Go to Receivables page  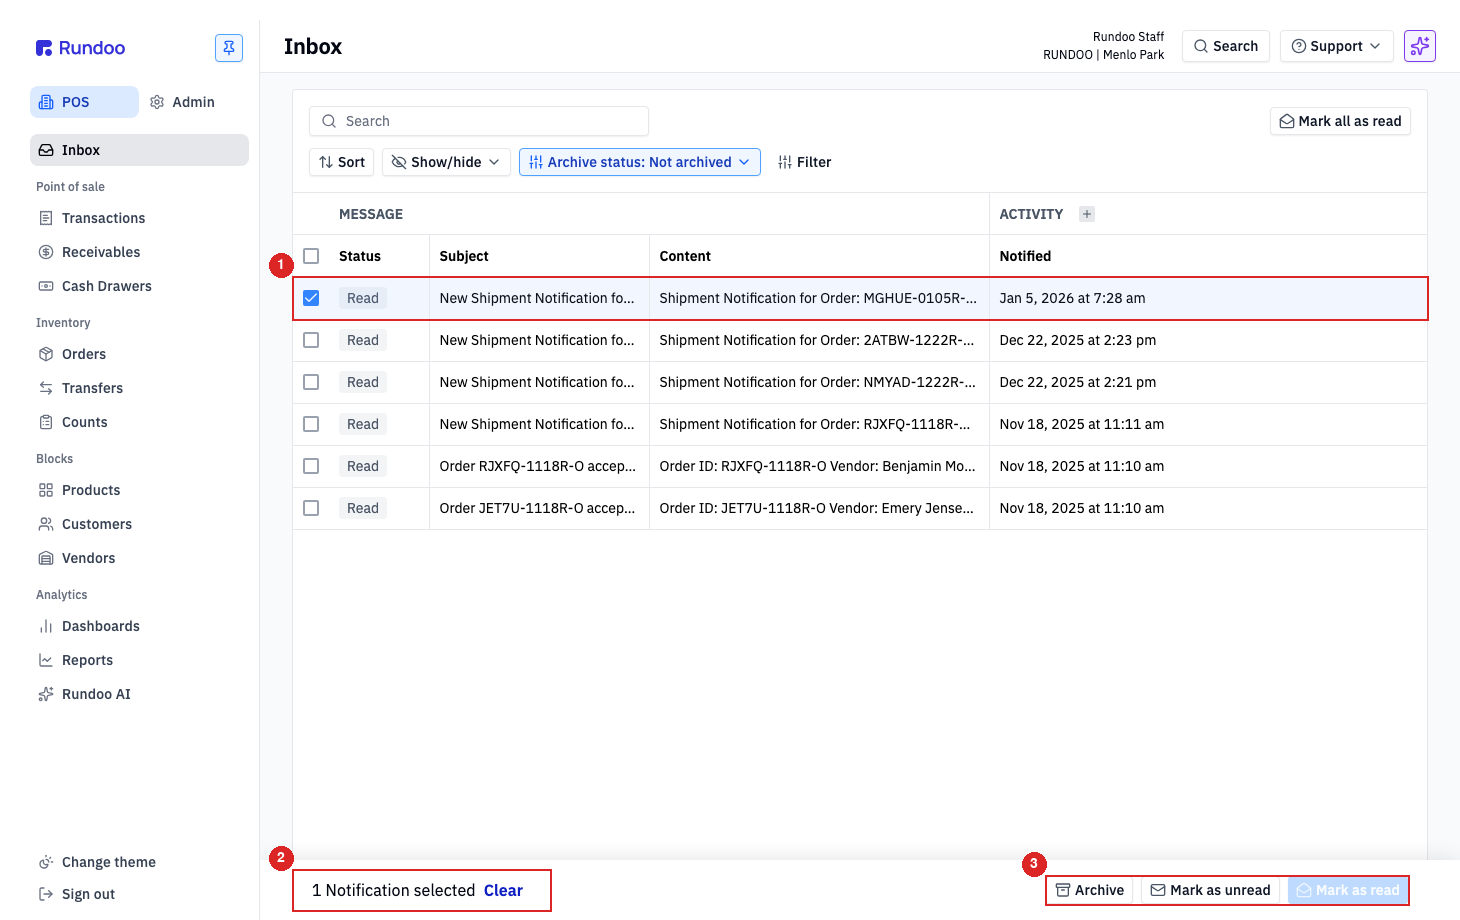point(139,252)
